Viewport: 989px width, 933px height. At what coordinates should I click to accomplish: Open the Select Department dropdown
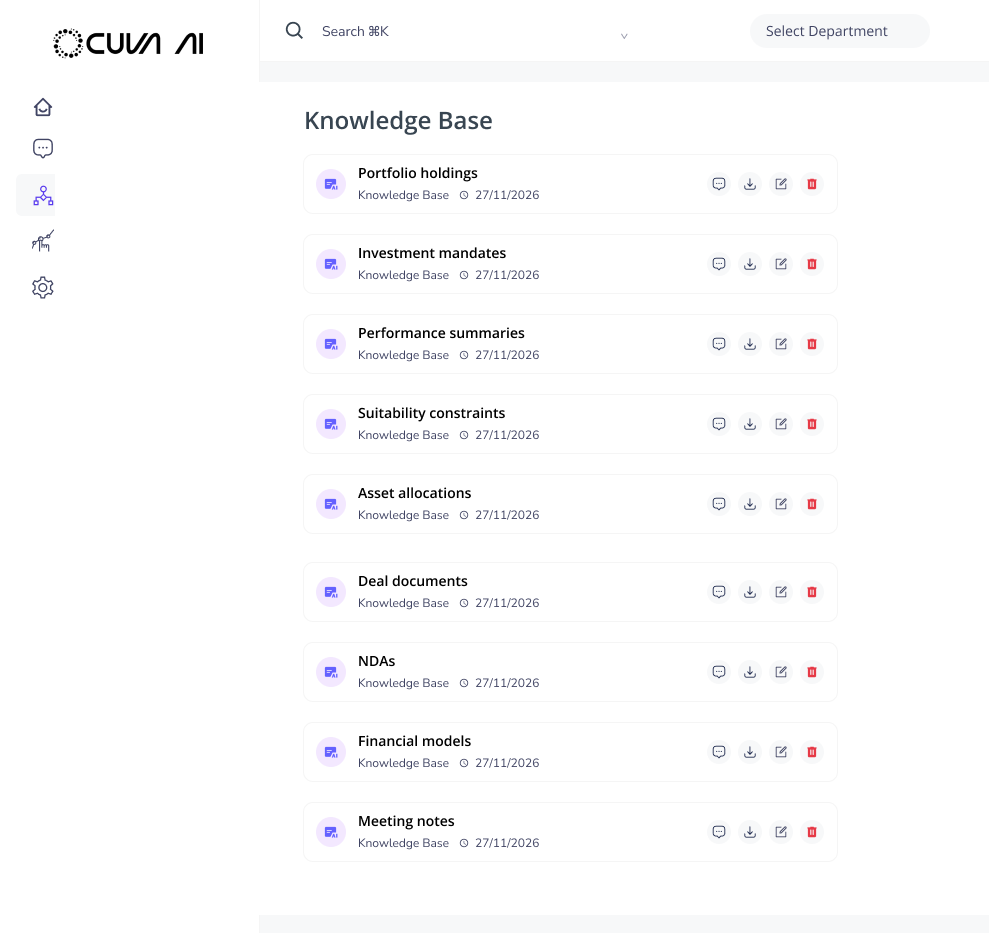coord(839,31)
